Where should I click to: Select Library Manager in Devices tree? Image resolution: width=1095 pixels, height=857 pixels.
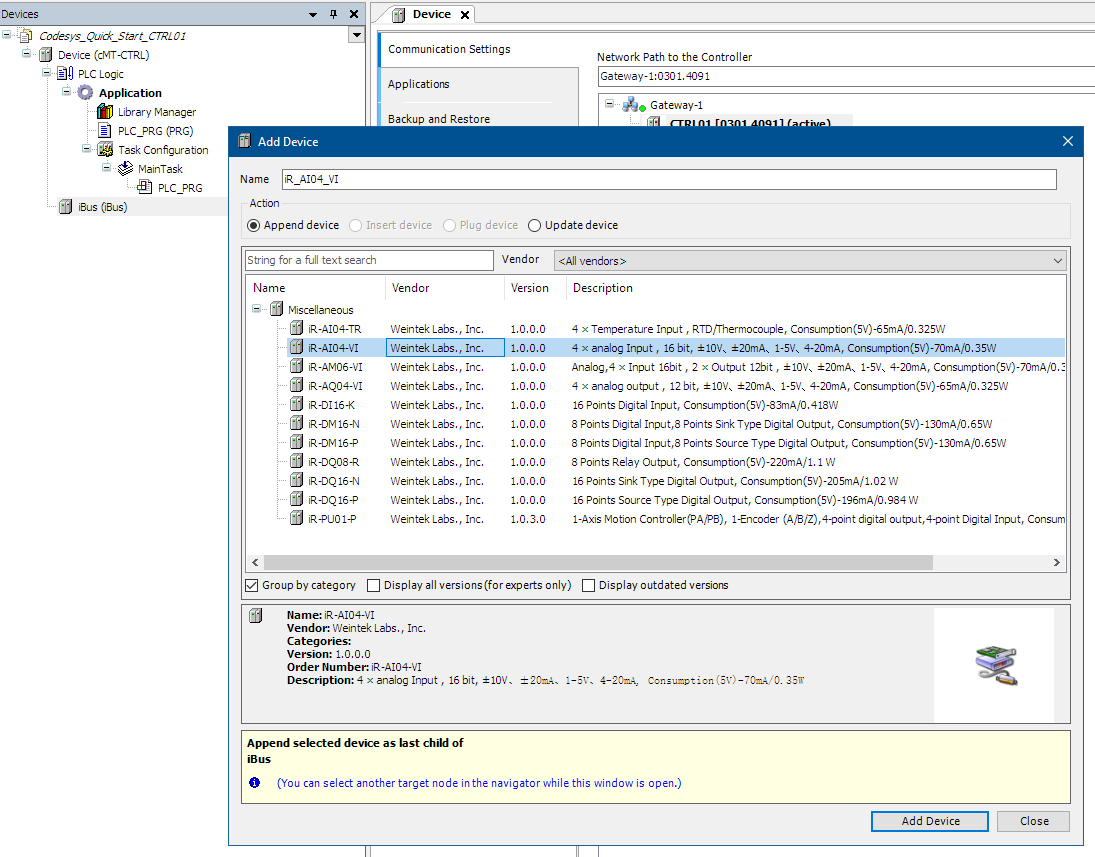(156, 112)
